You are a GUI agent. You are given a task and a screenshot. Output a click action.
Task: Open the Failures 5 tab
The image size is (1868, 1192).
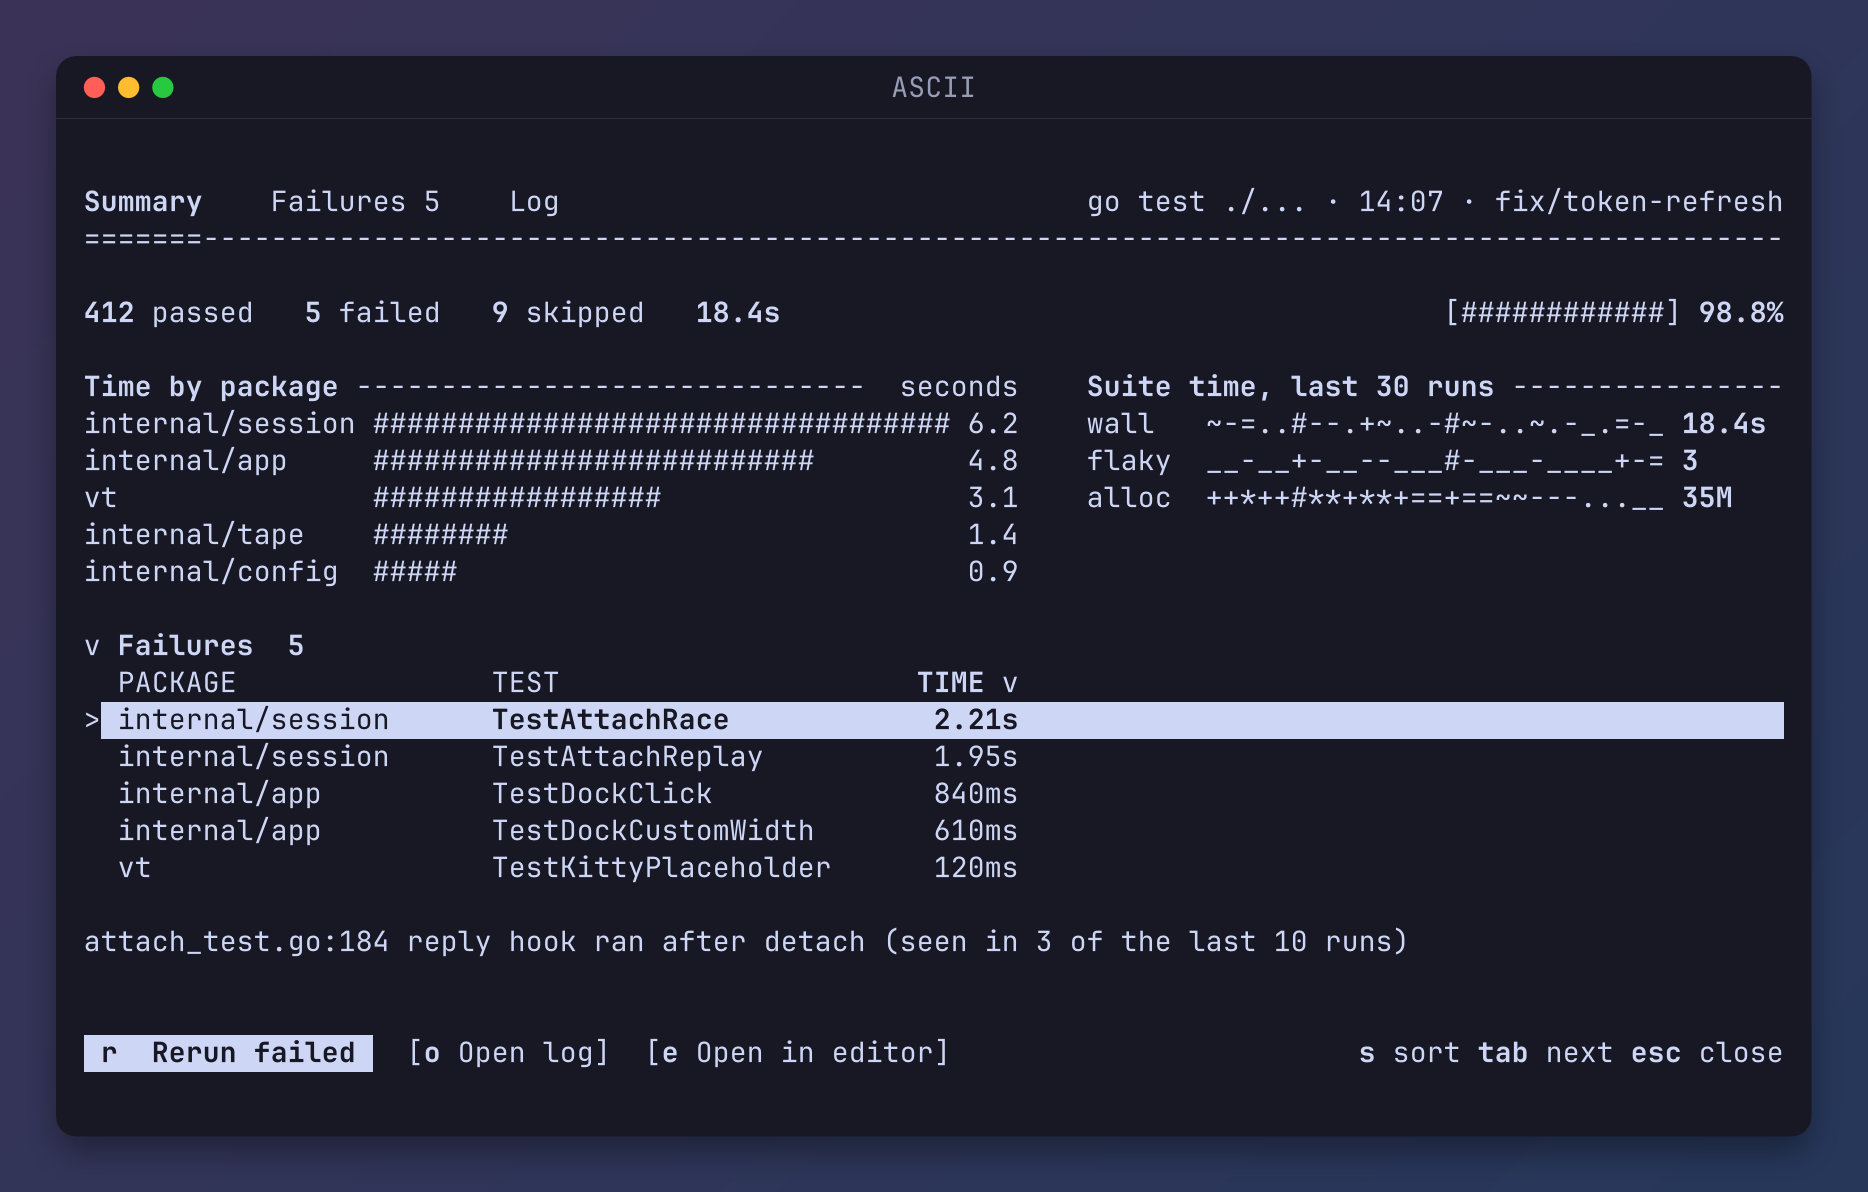(355, 202)
